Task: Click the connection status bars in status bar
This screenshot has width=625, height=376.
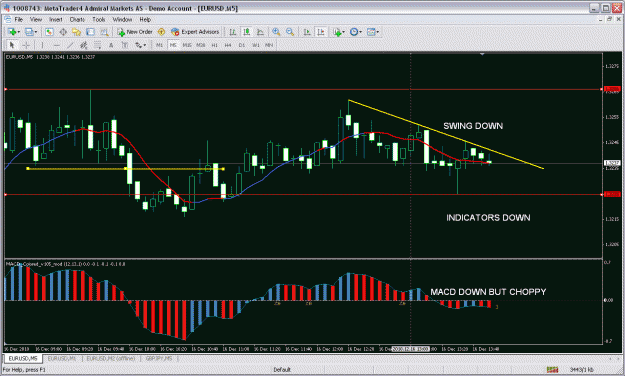Action: (x=552, y=370)
